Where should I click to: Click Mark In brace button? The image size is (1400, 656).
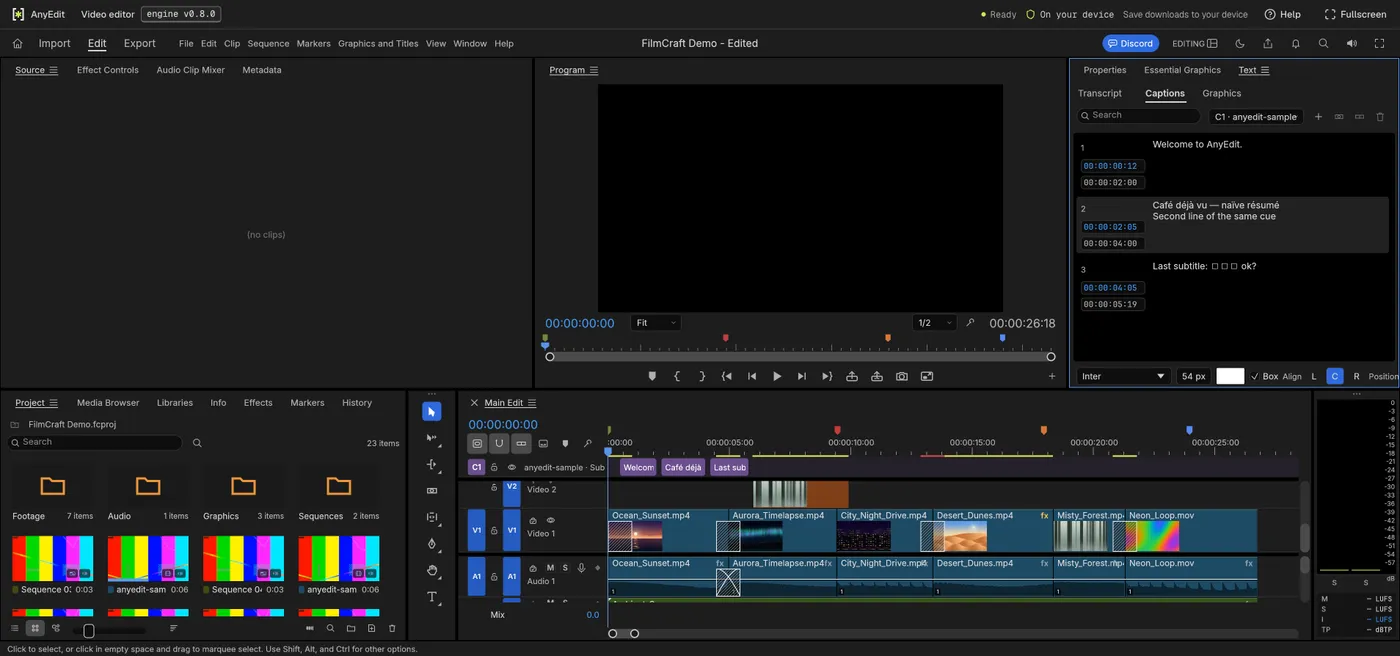677,376
